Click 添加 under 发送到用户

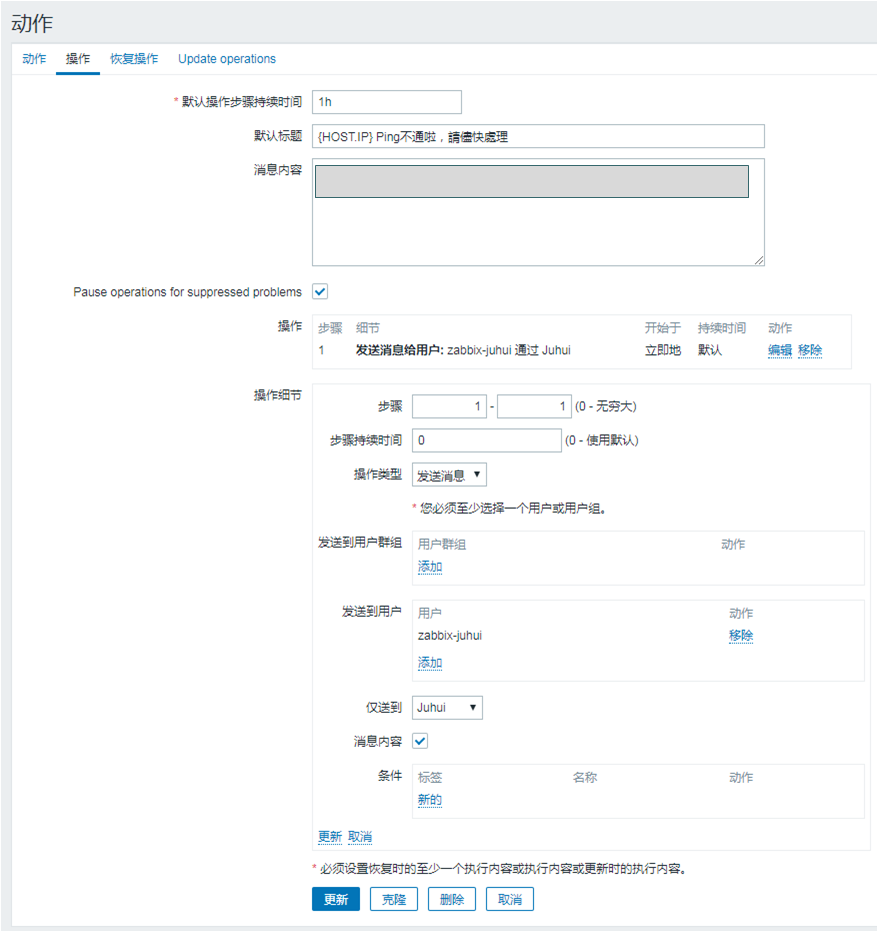(429, 662)
